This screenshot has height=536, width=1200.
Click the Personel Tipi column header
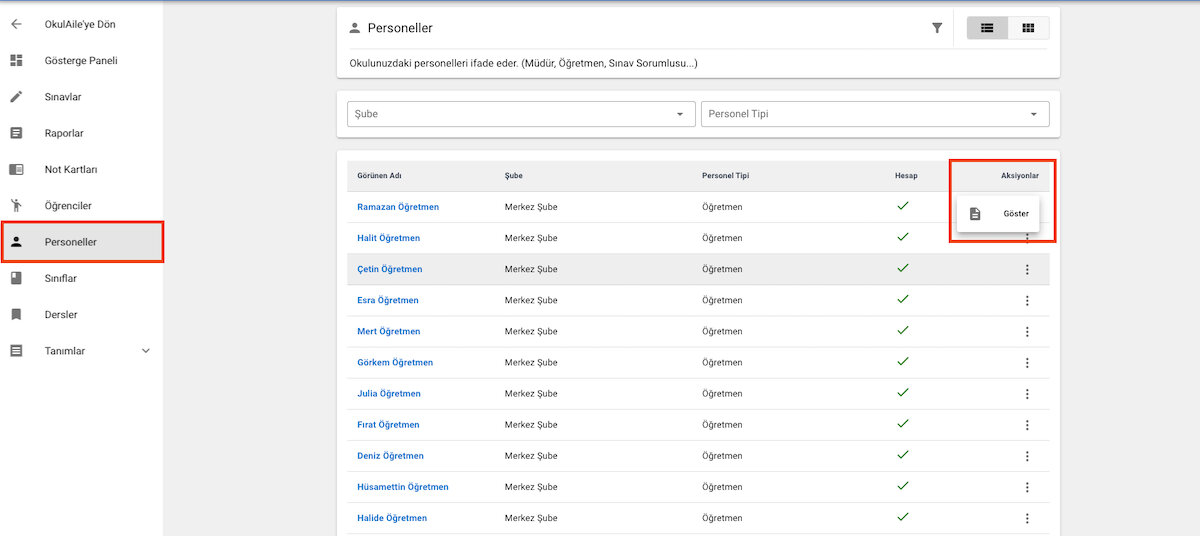click(x=726, y=176)
